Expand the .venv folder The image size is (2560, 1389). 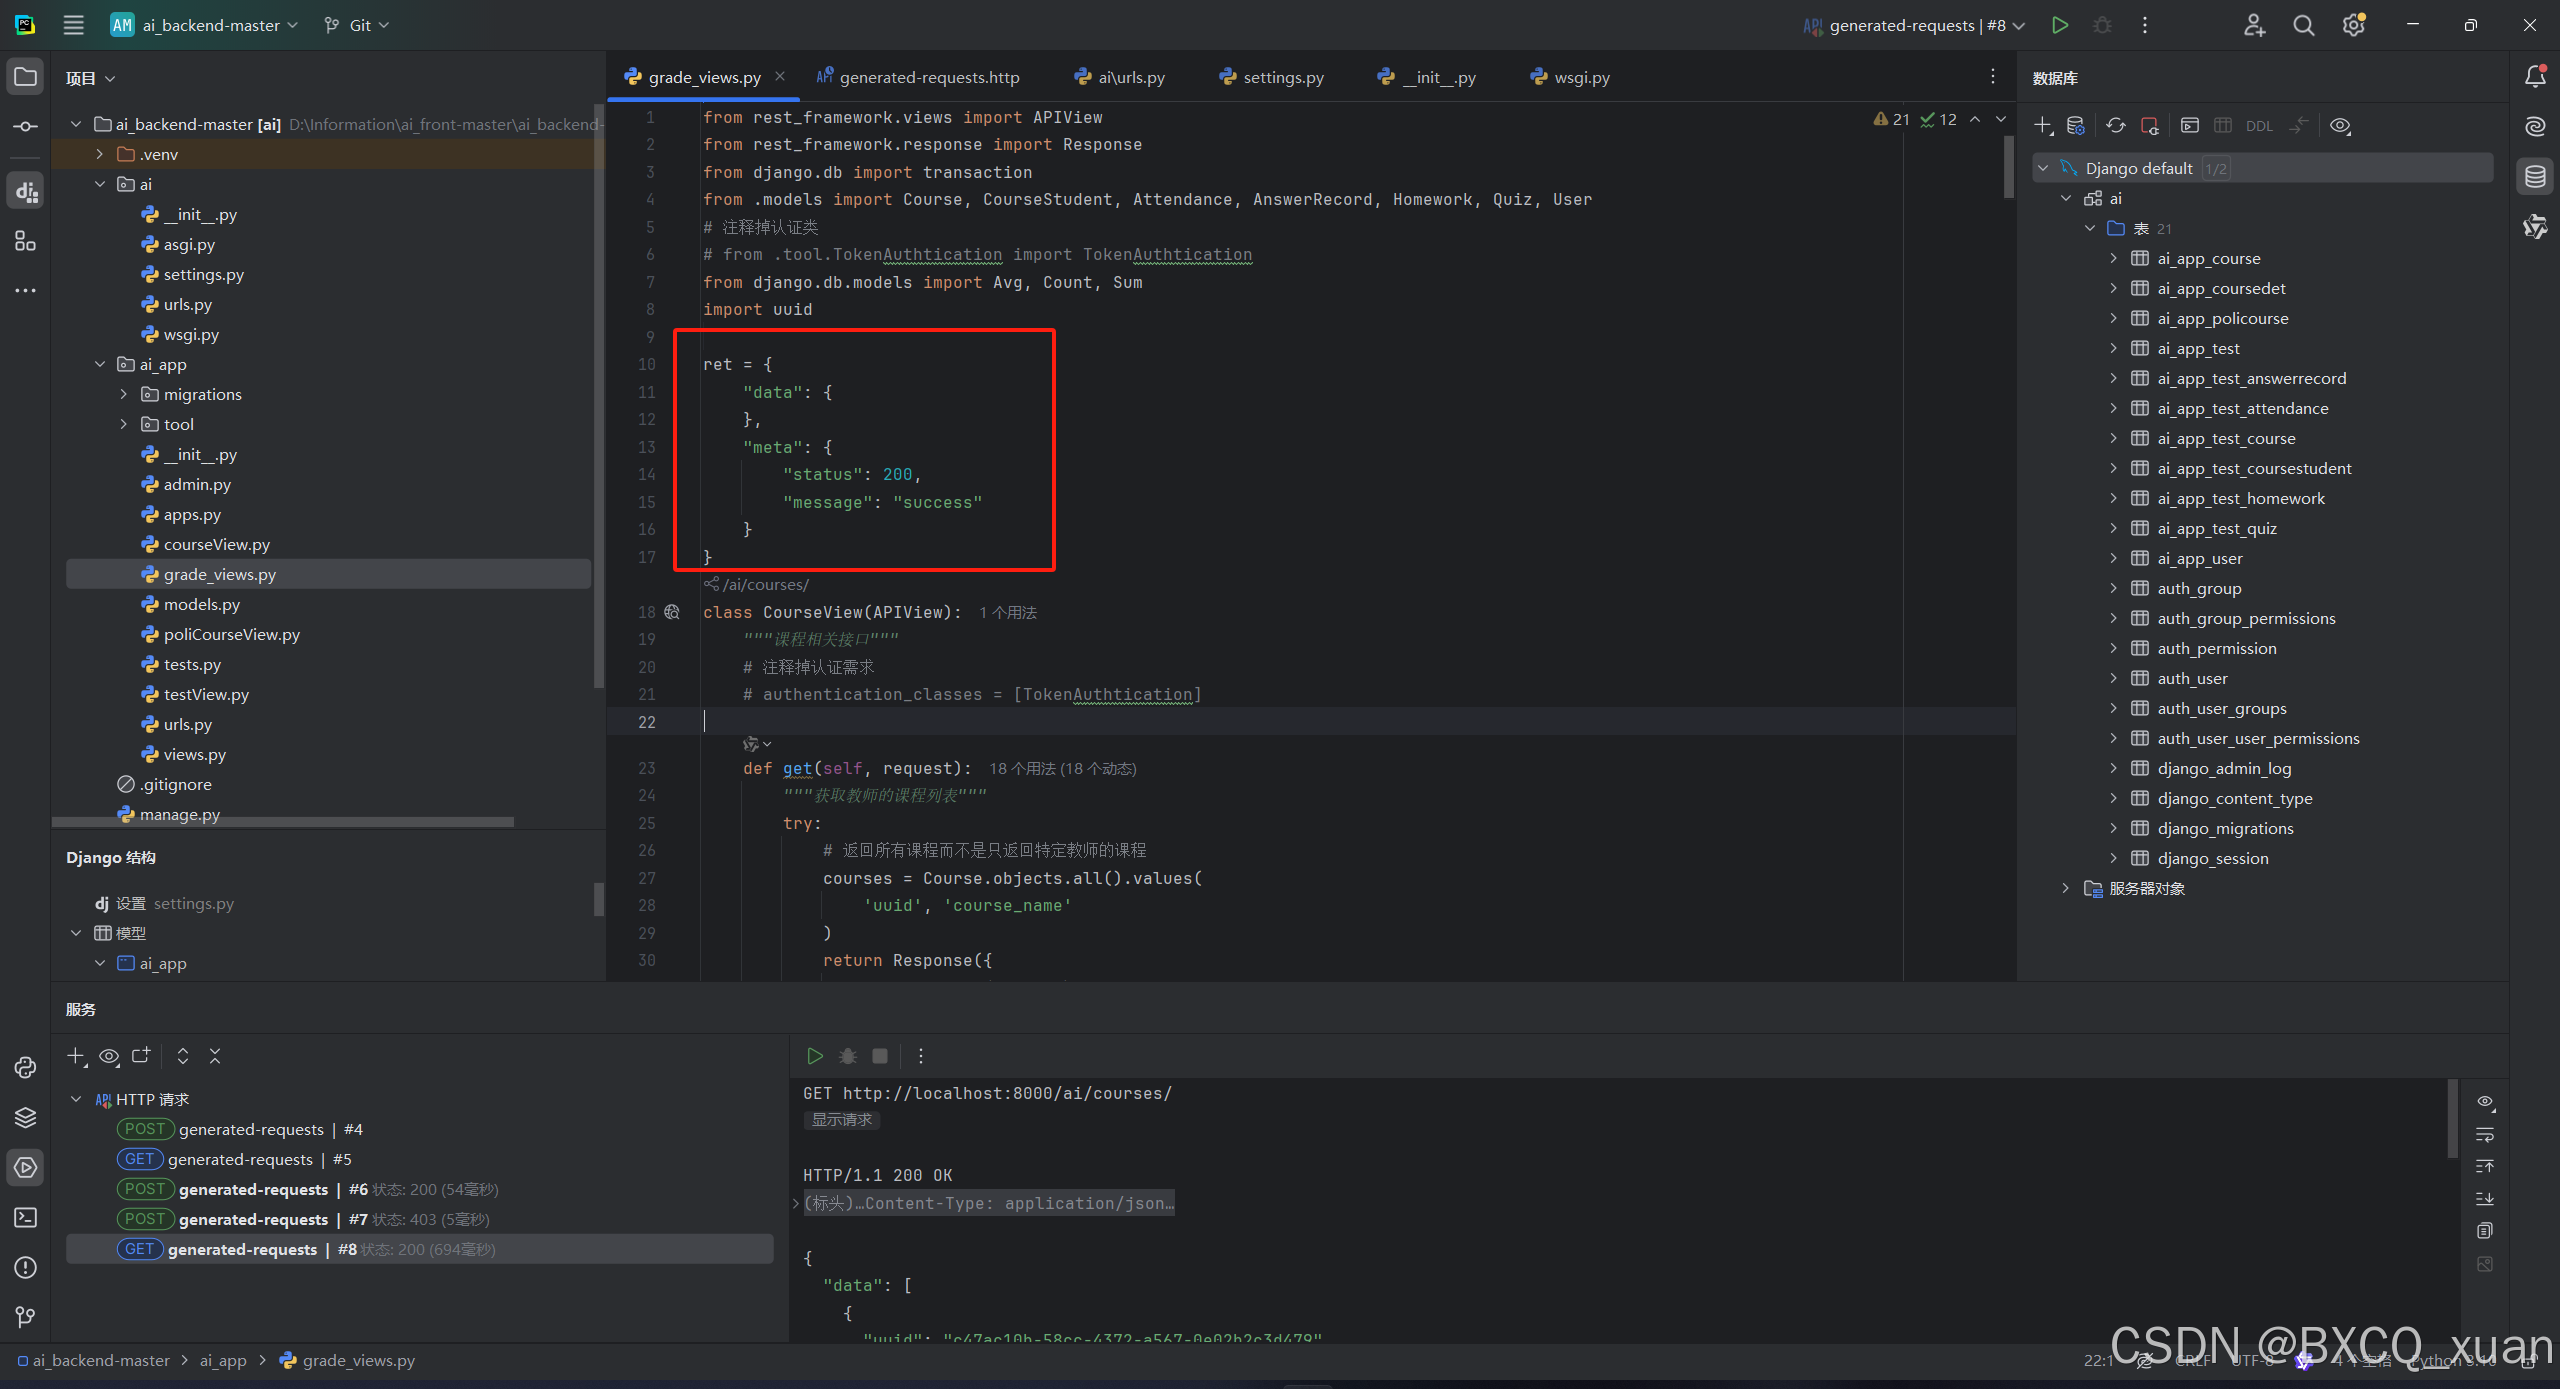pos(100,154)
